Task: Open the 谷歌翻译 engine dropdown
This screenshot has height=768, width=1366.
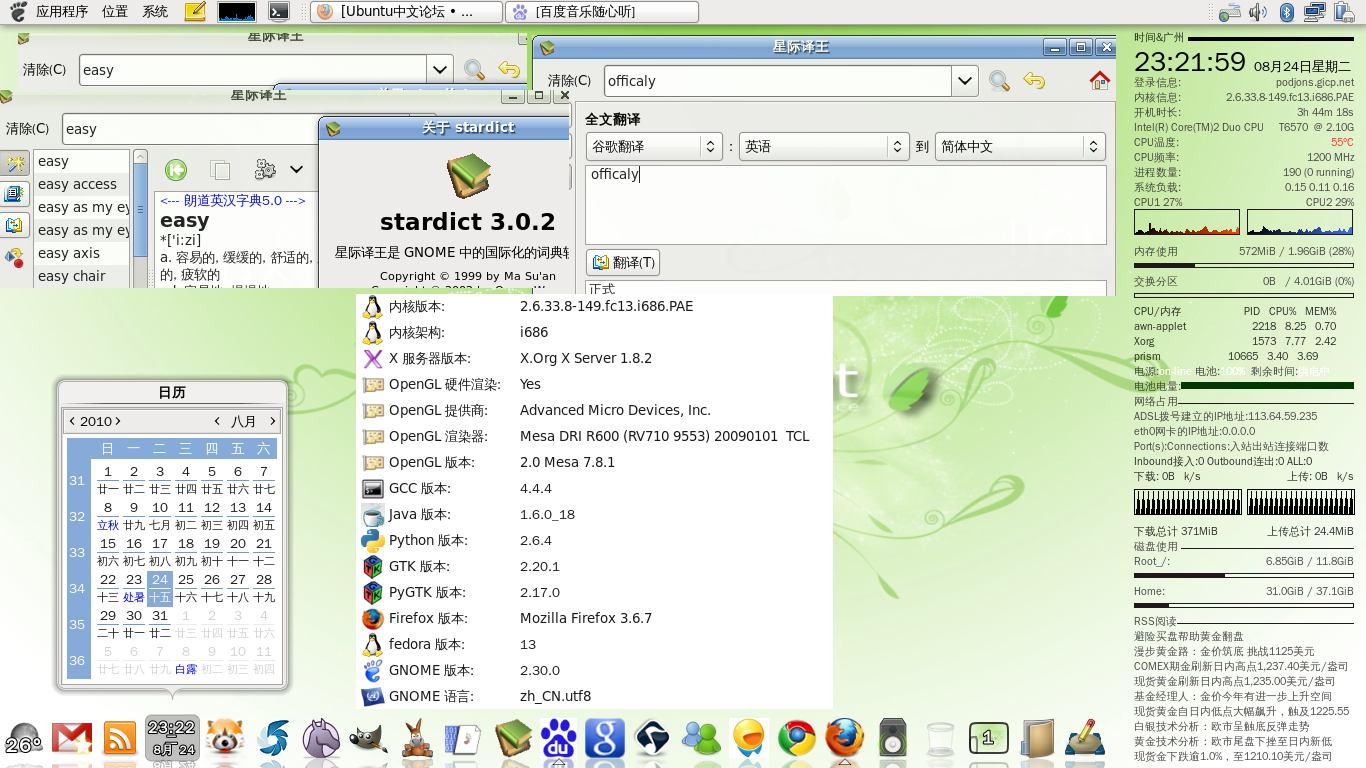Action: pyautogui.click(x=655, y=146)
